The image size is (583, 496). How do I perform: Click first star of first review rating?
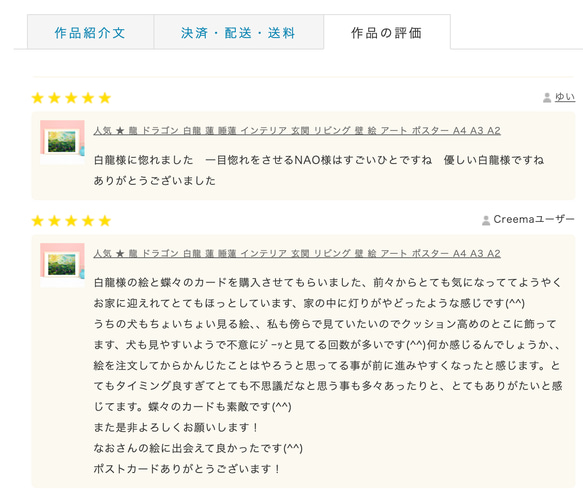tap(38, 98)
